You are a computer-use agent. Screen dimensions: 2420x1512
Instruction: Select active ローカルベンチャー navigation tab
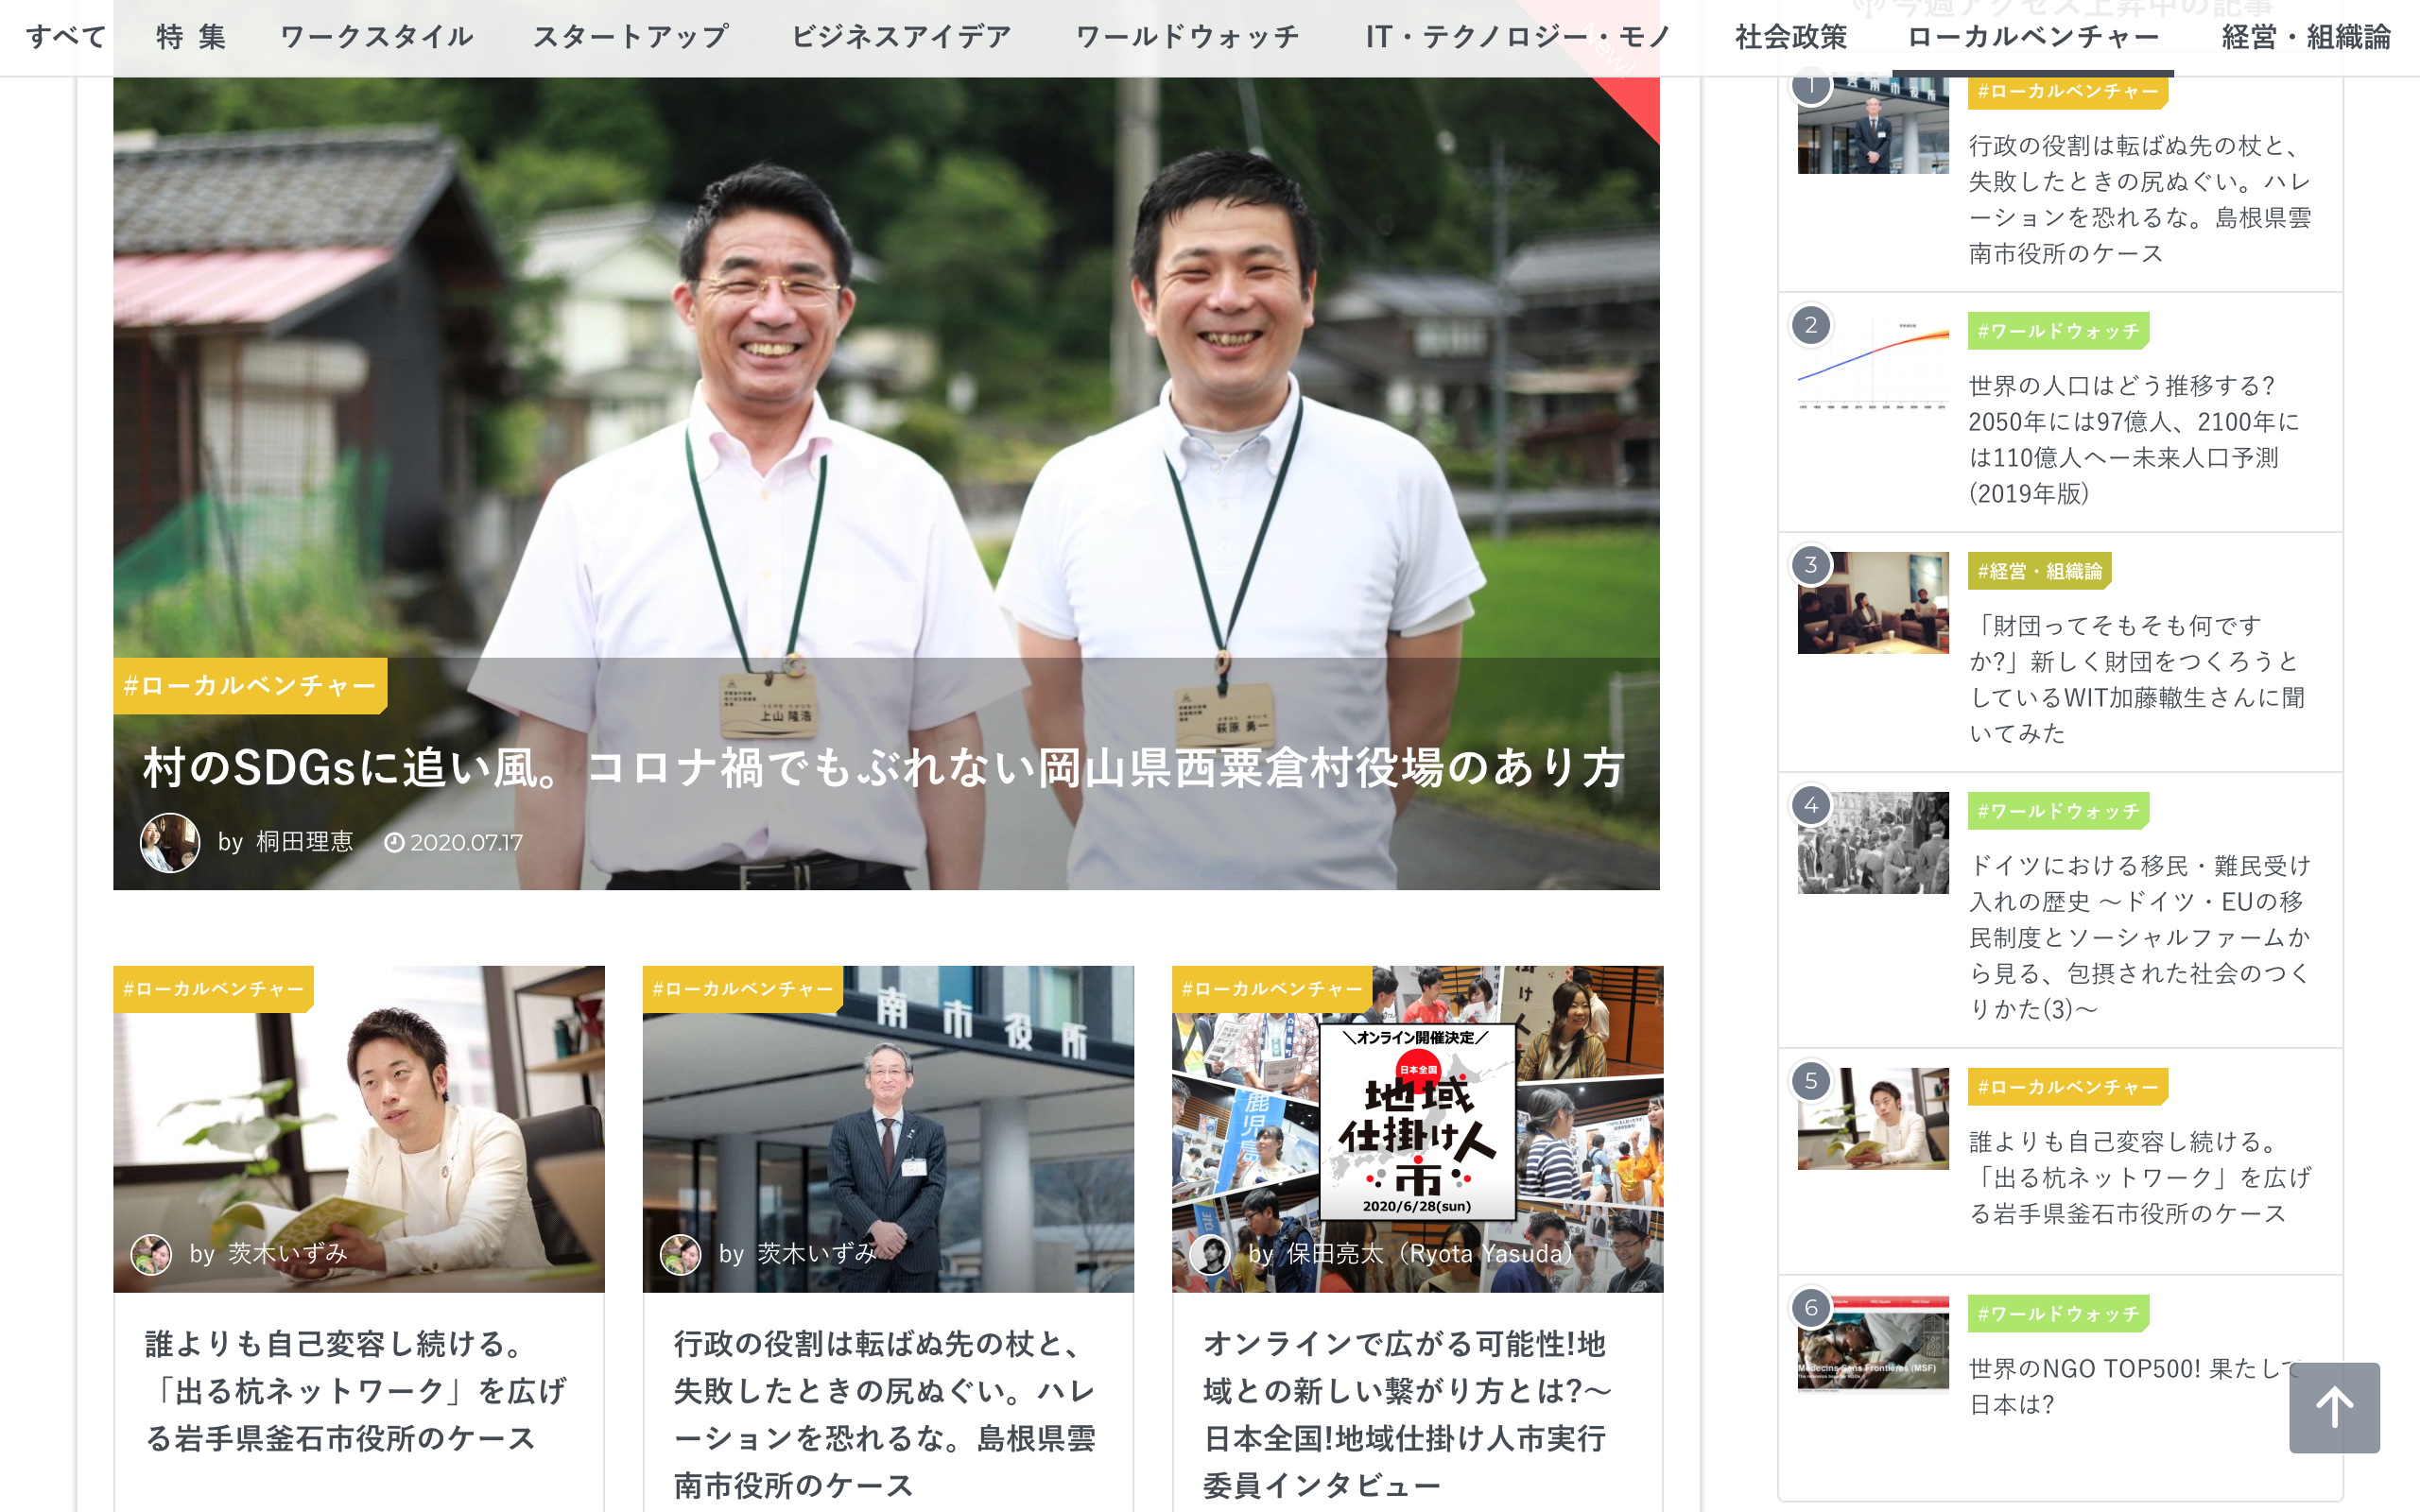(2033, 37)
